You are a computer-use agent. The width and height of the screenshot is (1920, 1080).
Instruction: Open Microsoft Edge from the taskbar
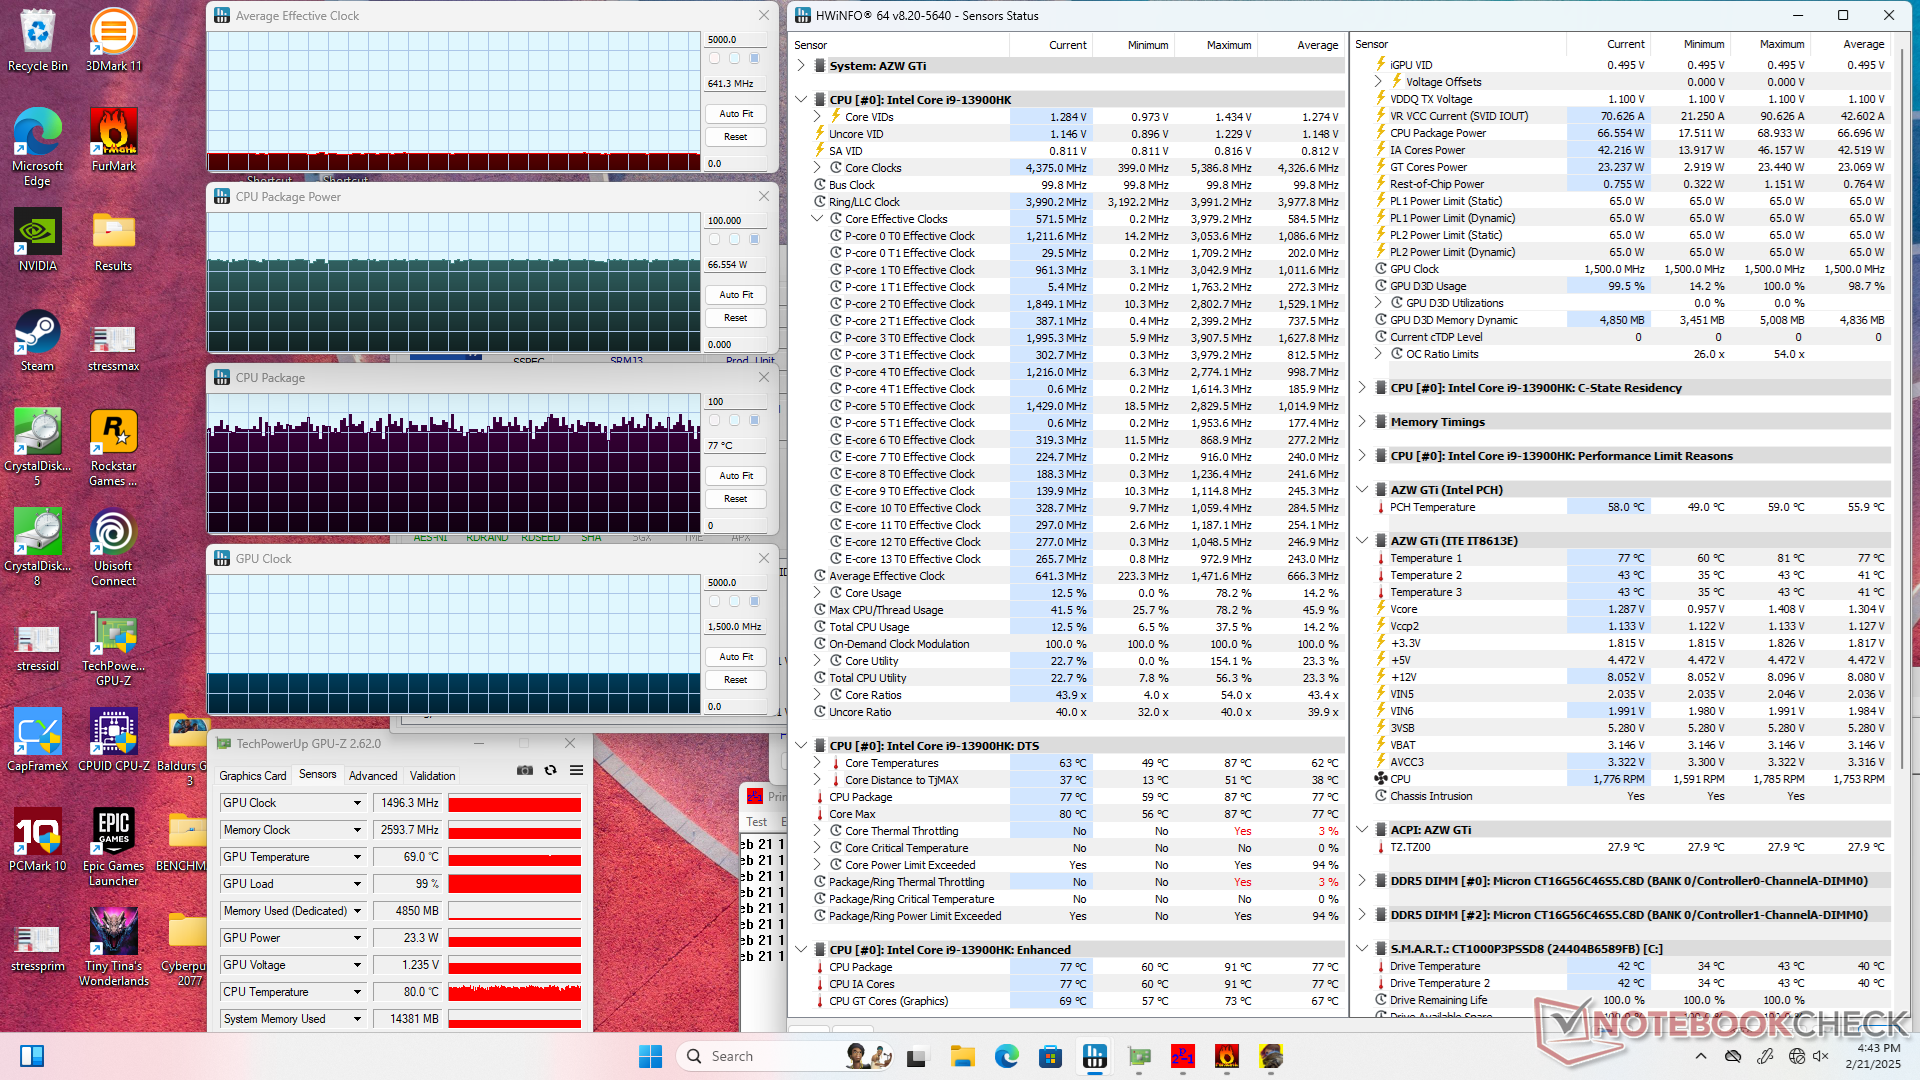[1006, 1056]
